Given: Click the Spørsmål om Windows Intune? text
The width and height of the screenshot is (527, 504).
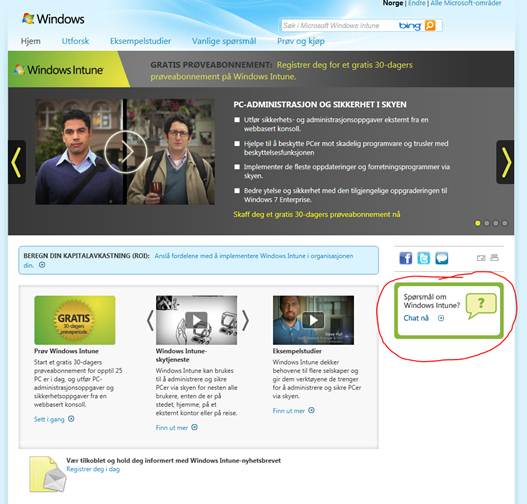Looking at the screenshot, I should (x=432, y=301).
